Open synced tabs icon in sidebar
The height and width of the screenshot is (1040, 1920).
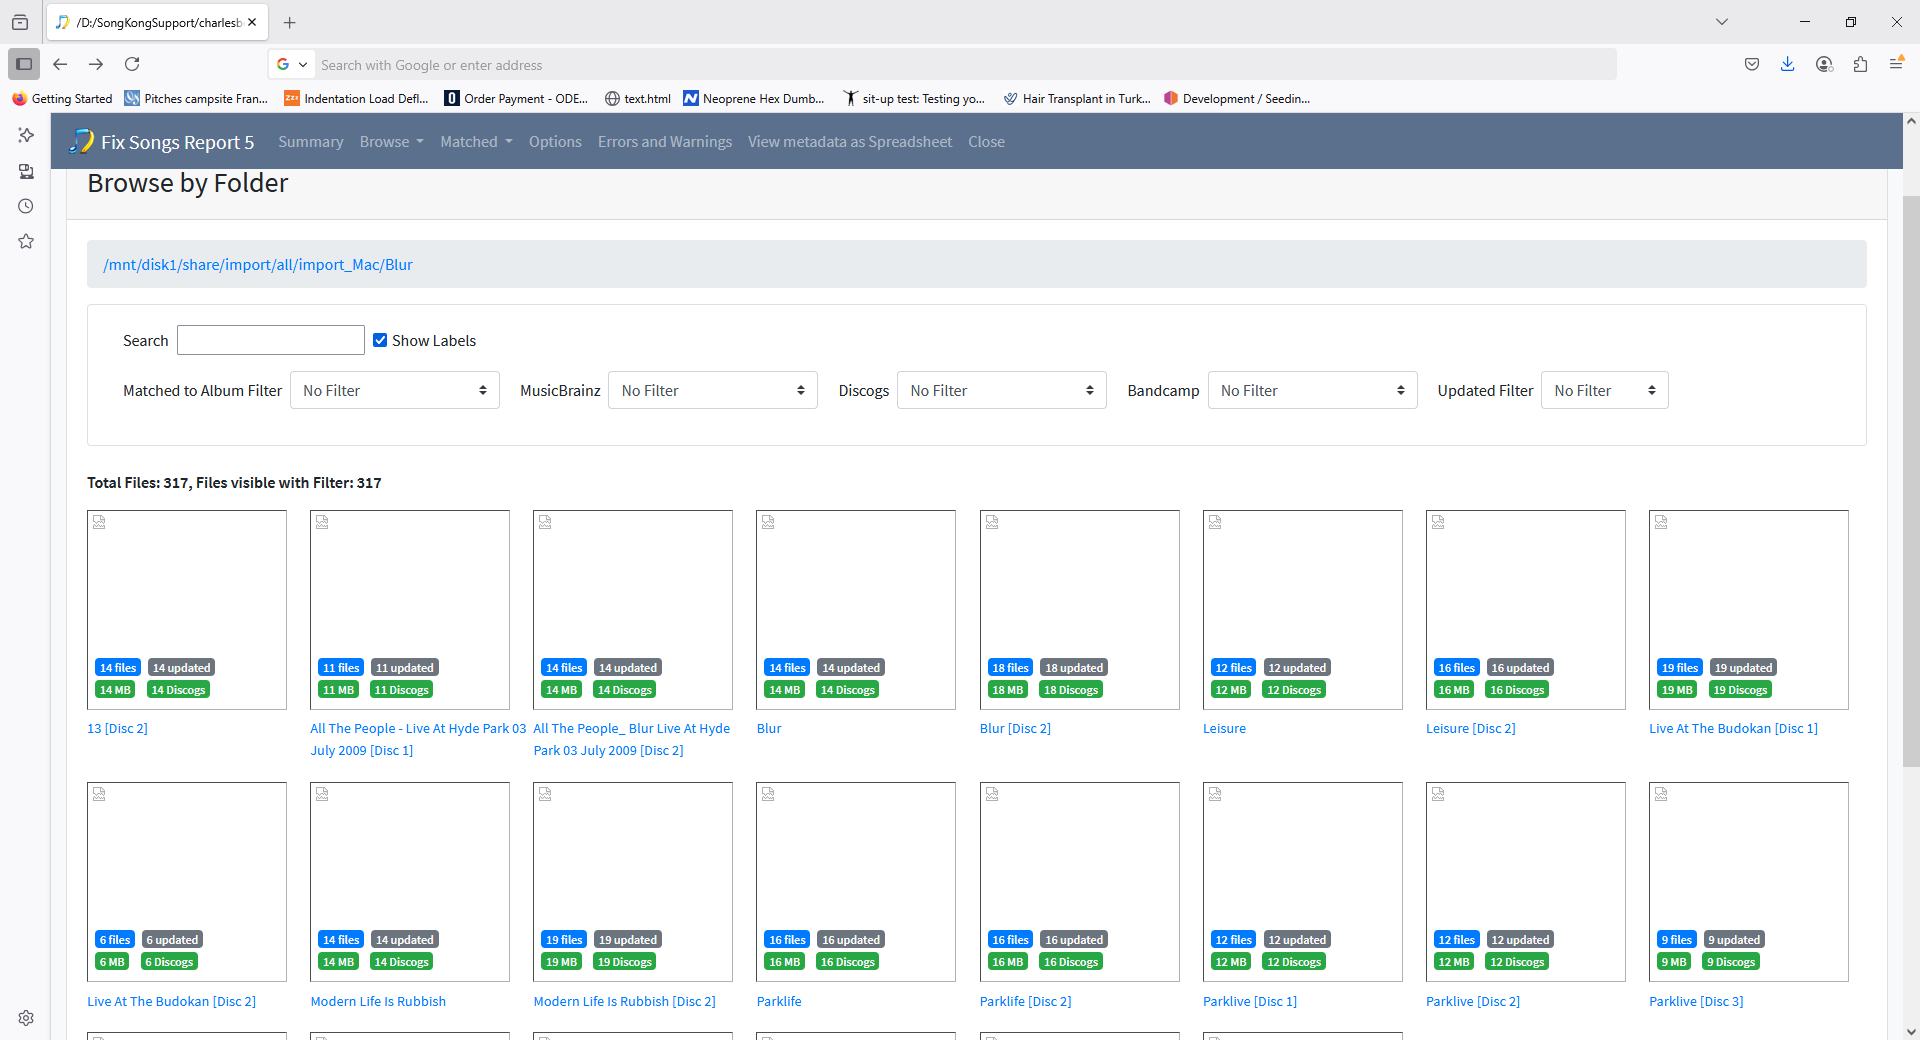coord(26,171)
